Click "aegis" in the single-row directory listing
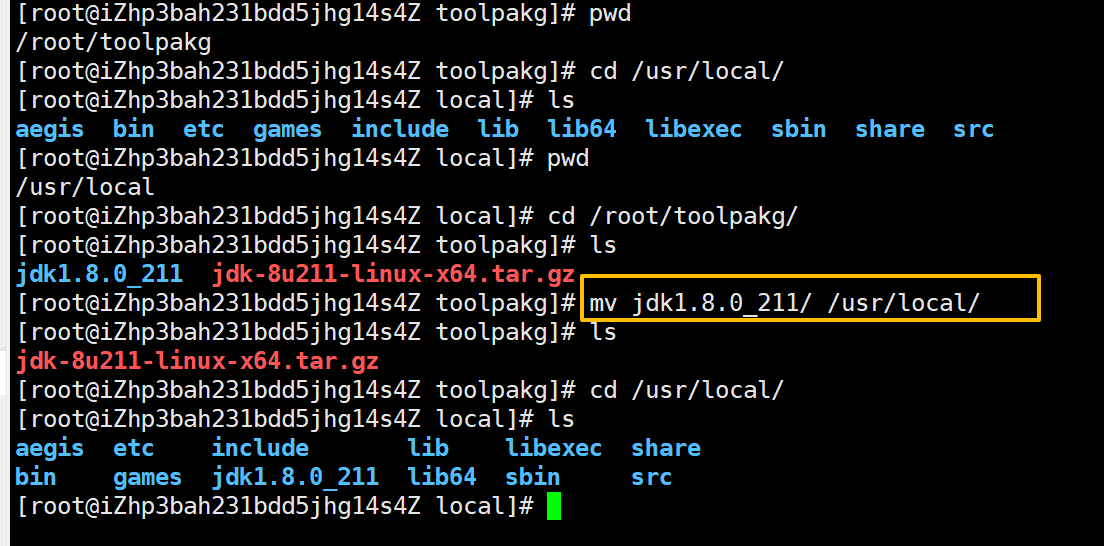 pos(50,130)
